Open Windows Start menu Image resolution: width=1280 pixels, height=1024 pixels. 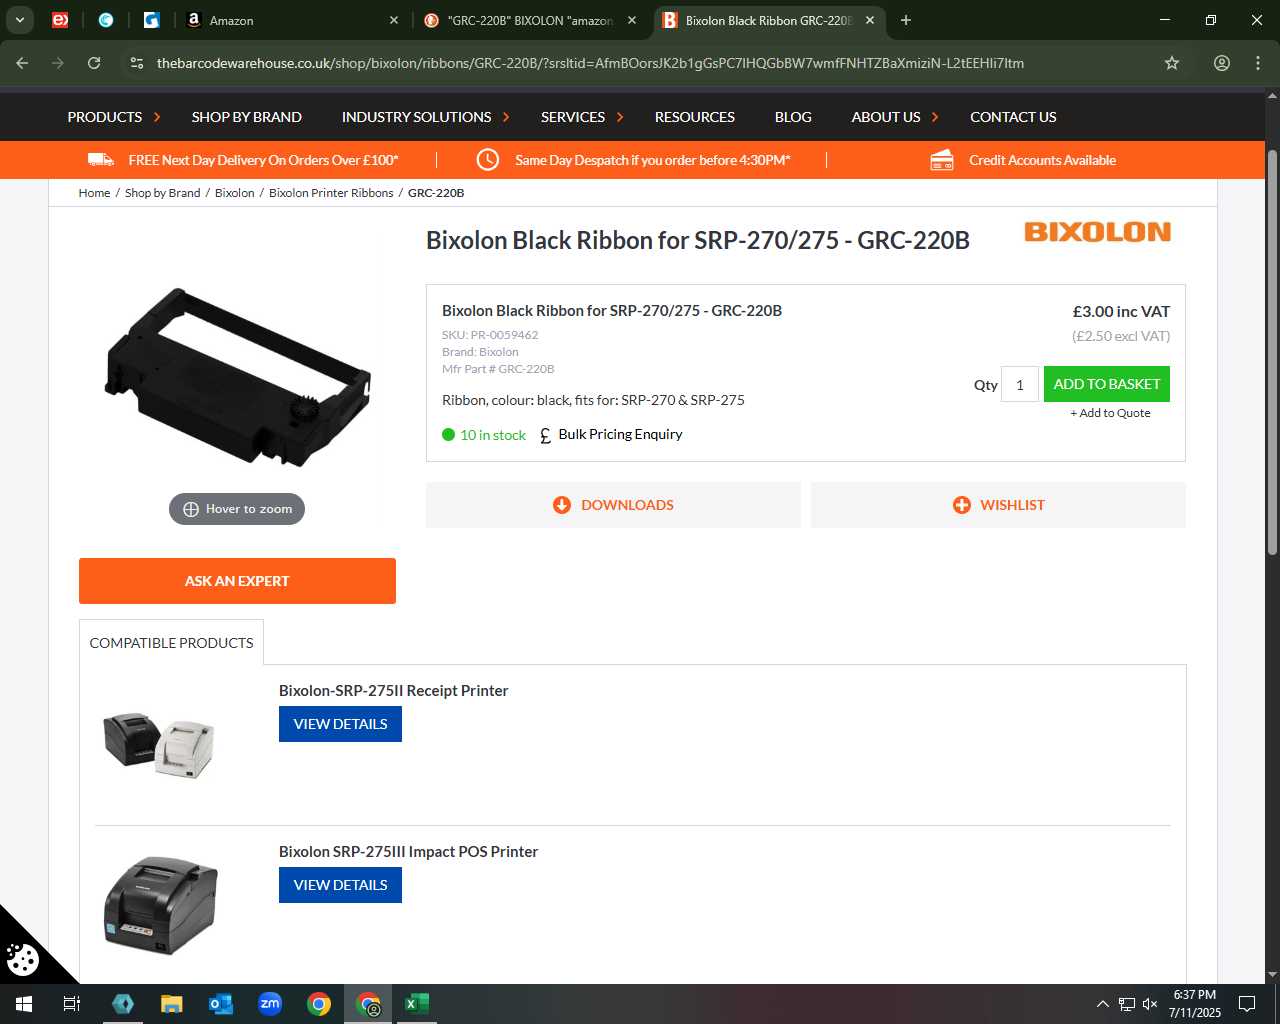tap(24, 1004)
